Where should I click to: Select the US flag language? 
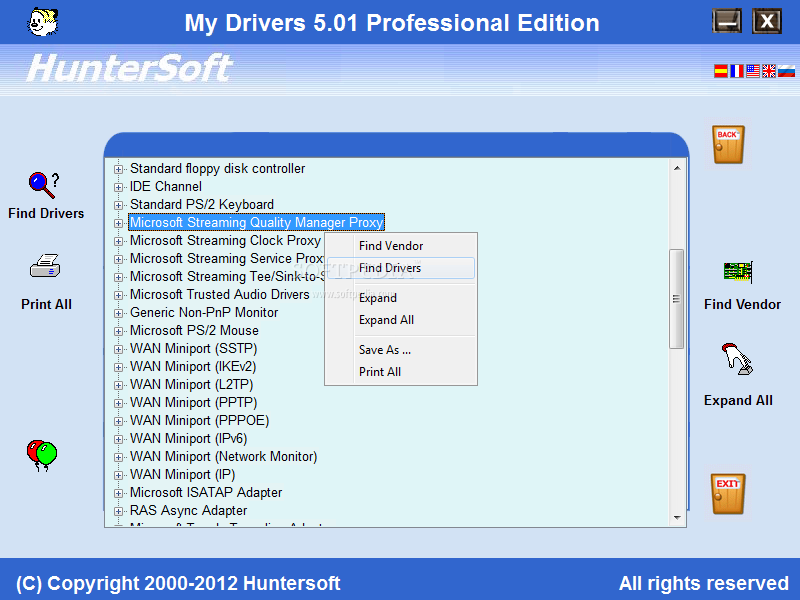(753, 71)
